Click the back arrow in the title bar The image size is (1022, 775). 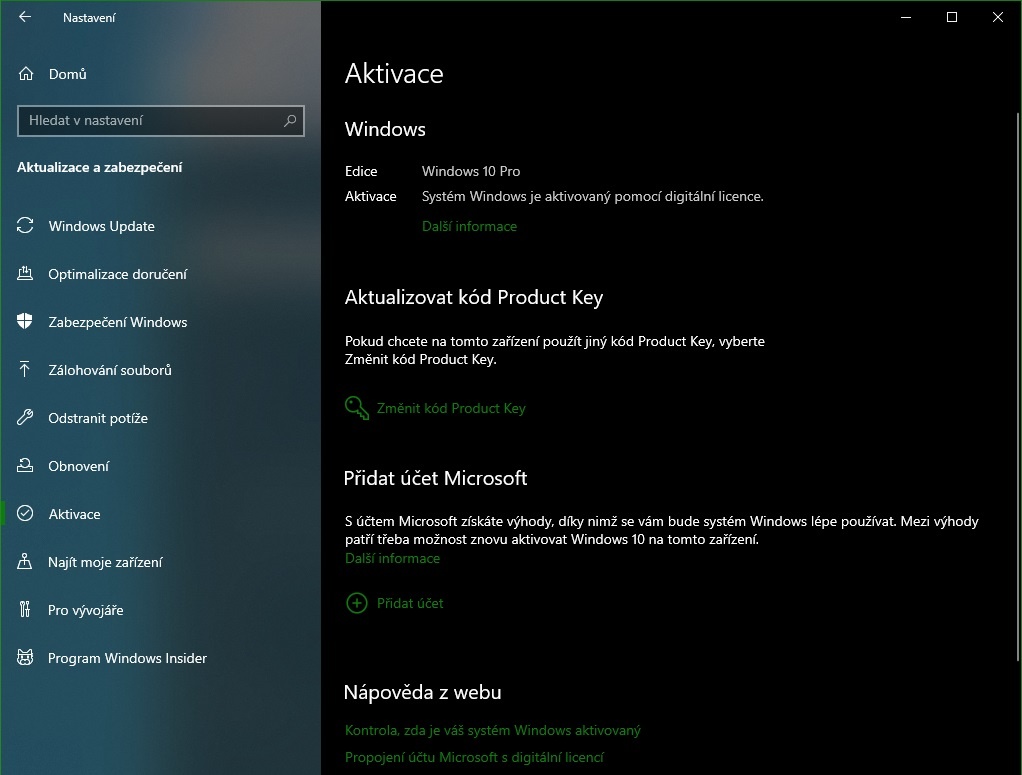25,17
